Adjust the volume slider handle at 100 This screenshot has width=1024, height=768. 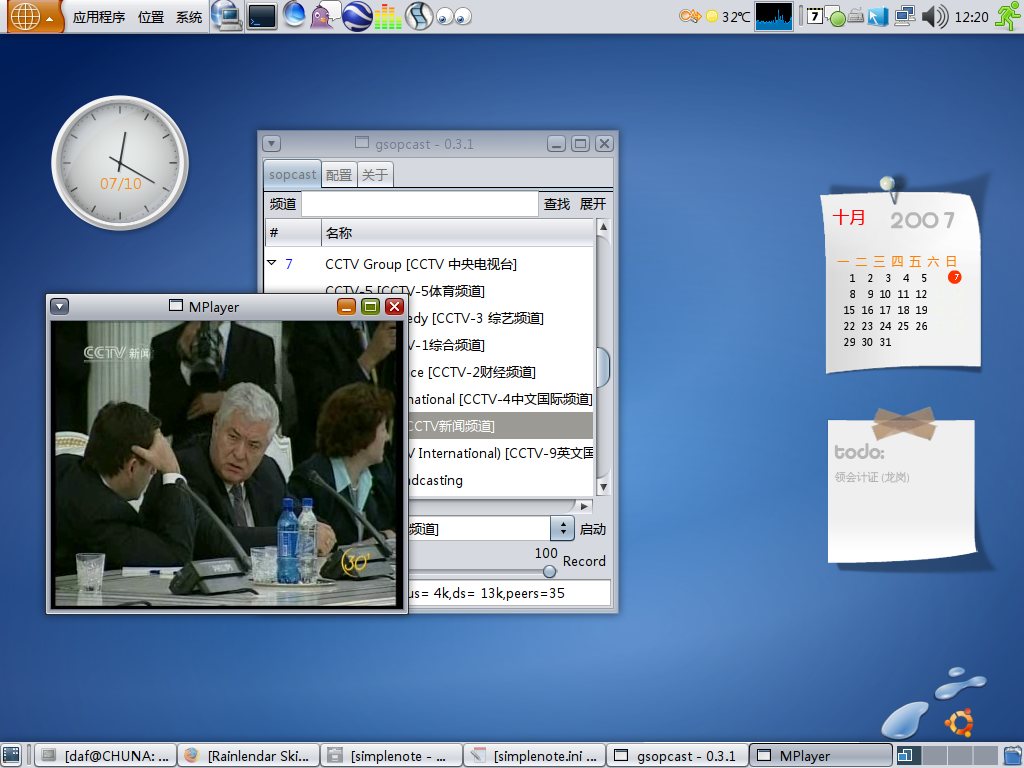(x=550, y=571)
